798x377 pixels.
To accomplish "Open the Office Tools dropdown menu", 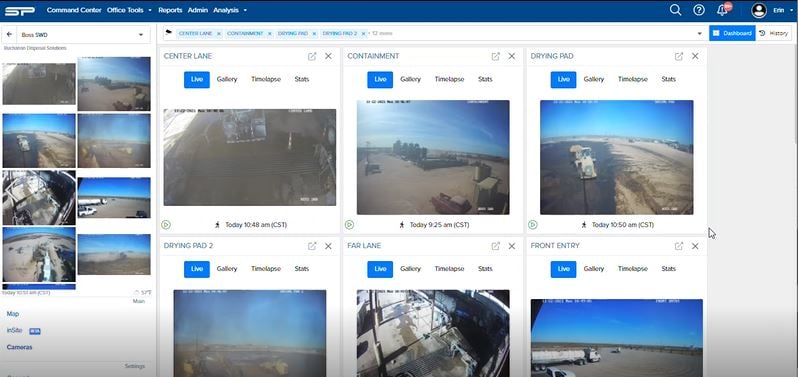I will click(129, 10).
